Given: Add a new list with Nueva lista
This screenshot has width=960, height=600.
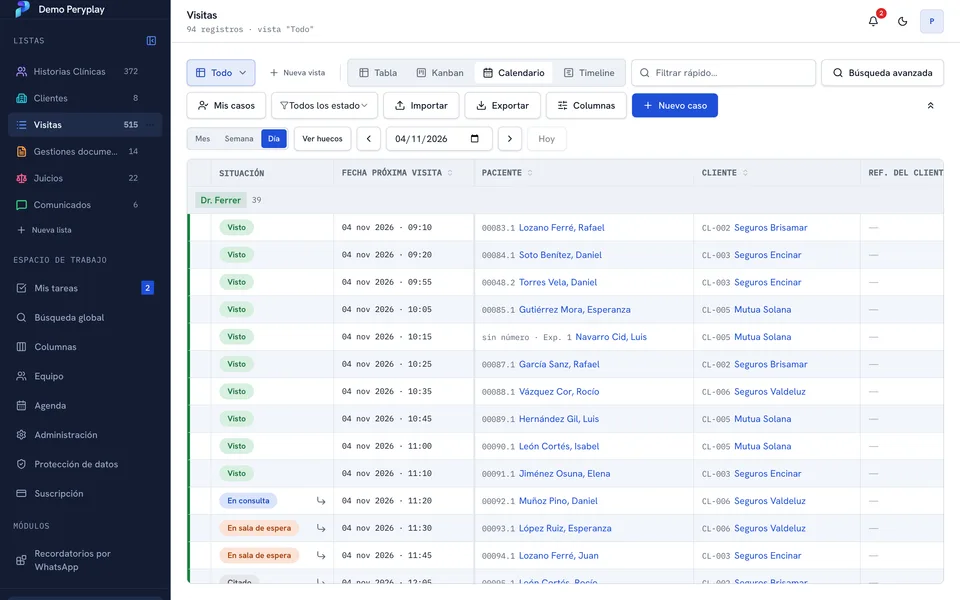Looking at the screenshot, I should point(45,230).
